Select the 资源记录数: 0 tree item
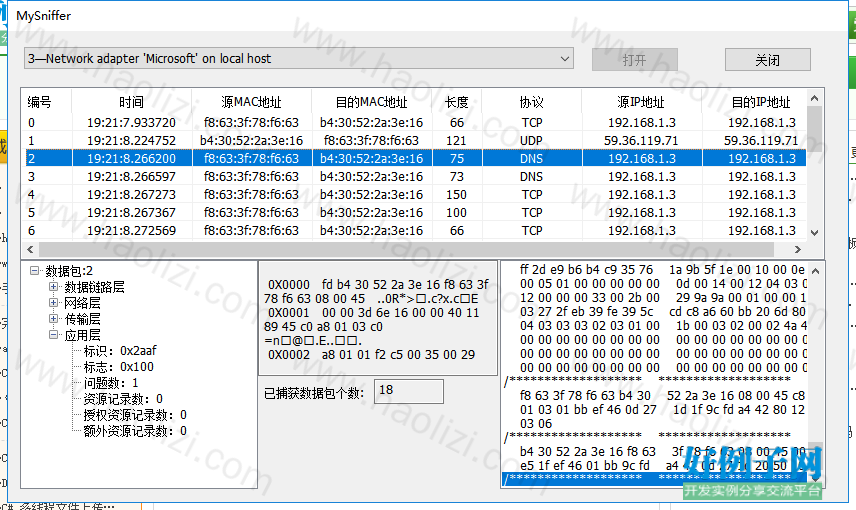This screenshot has width=856, height=510. tap(123, 399)
